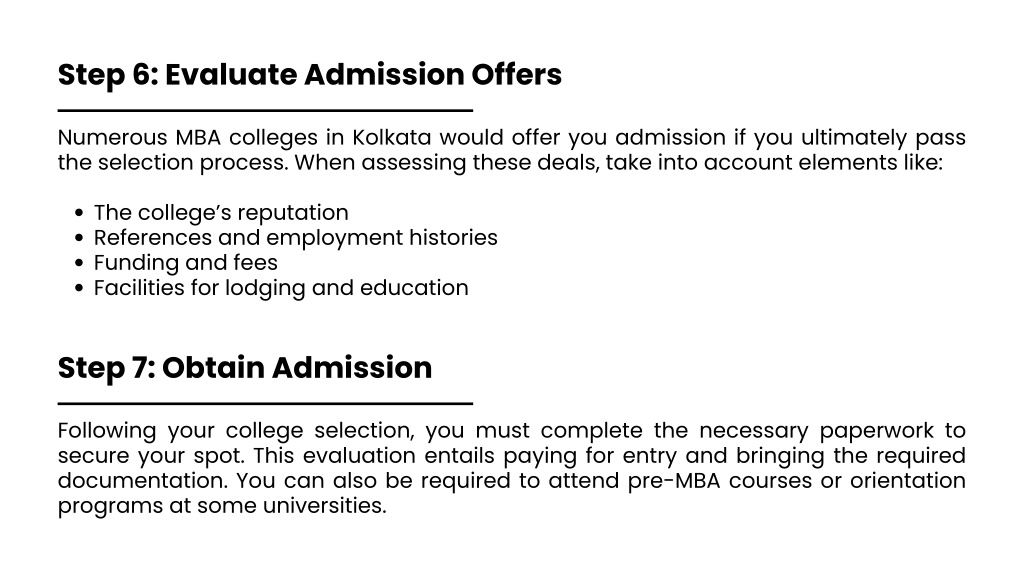This screenshot has width=1024, height=576.
Task: Click the word 'documentation' in Step 7 paragraph
Action: tap(142, 481)
